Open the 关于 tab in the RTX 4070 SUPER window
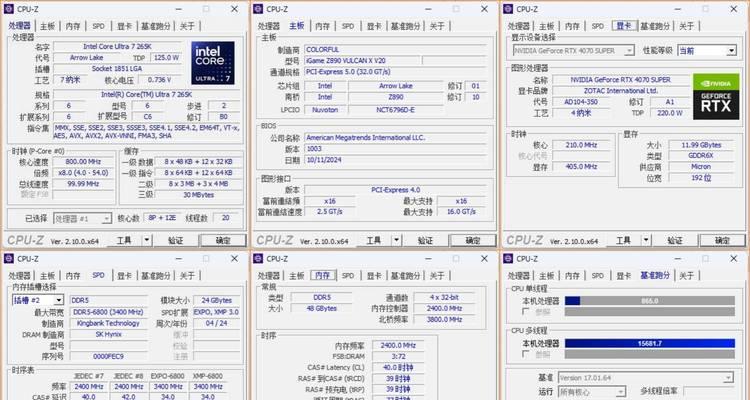Screen dimensions: 750x400 (686, 26)
